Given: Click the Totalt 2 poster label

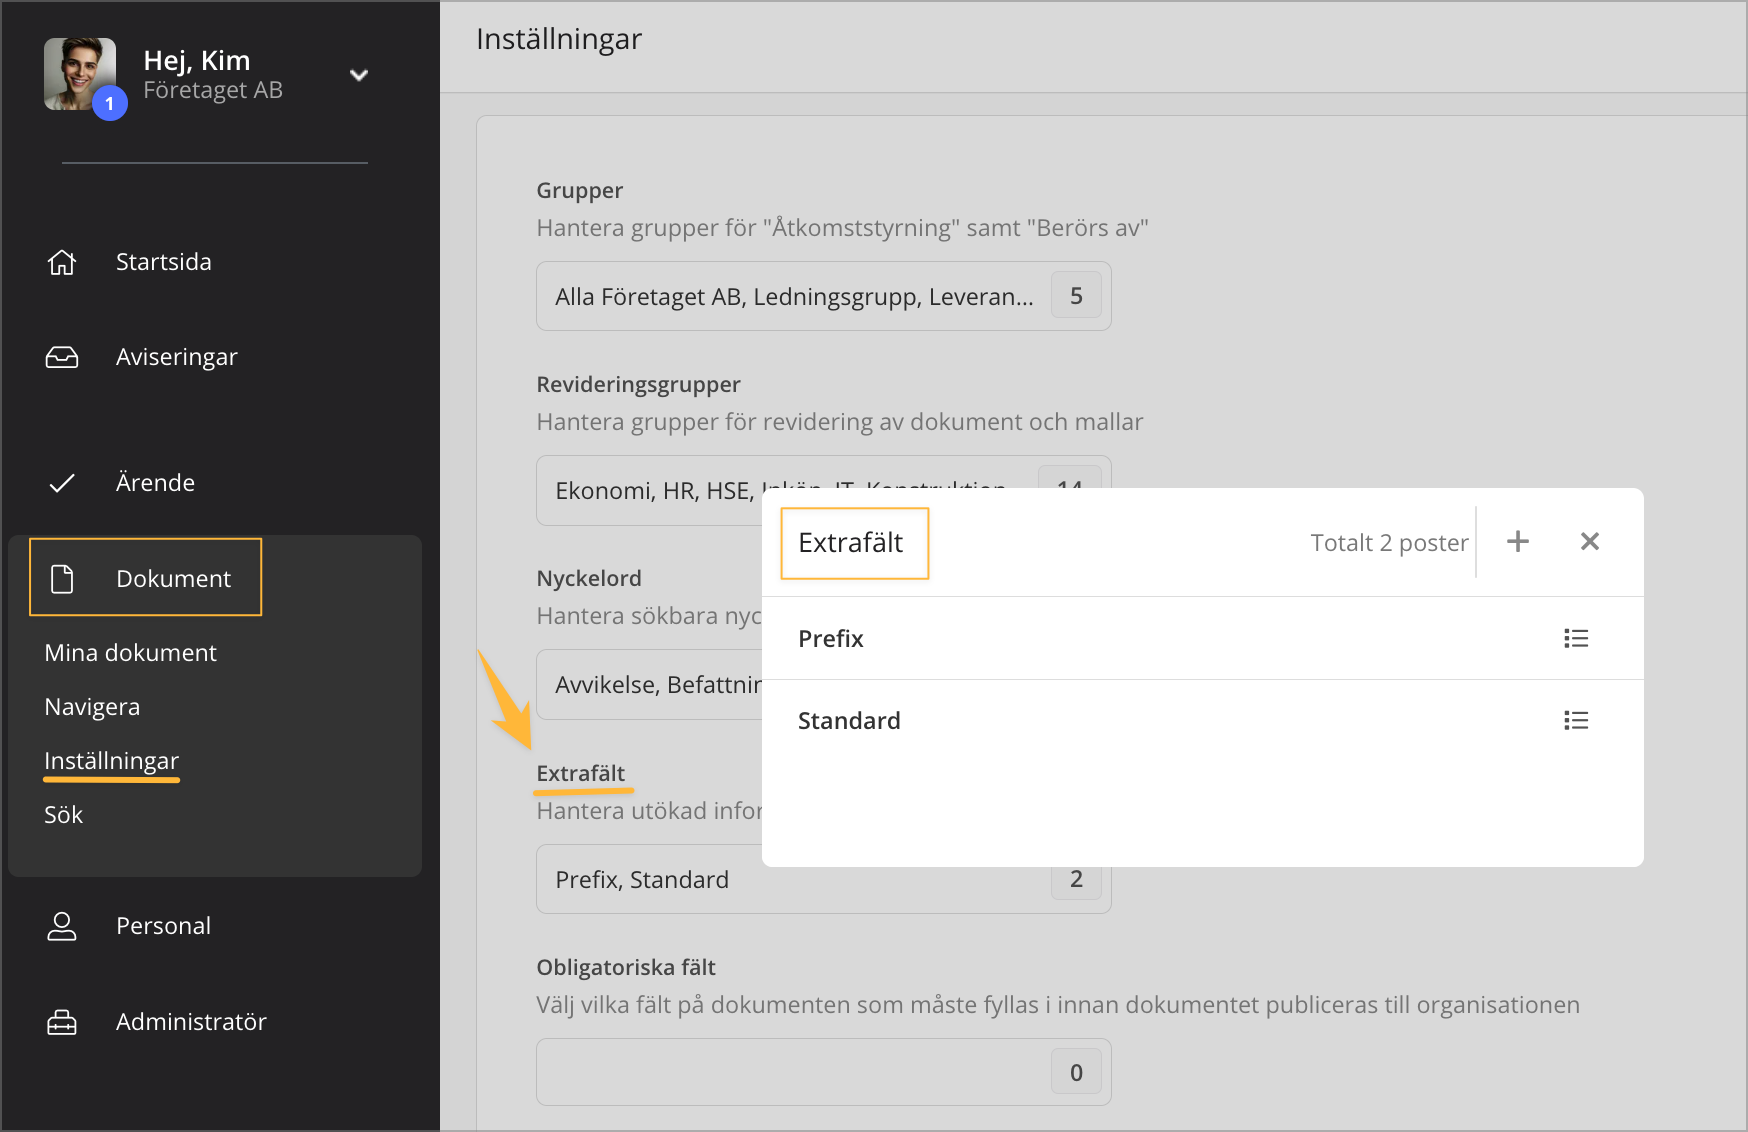Looking at the screenshot, I should [x=1389, y=543].
